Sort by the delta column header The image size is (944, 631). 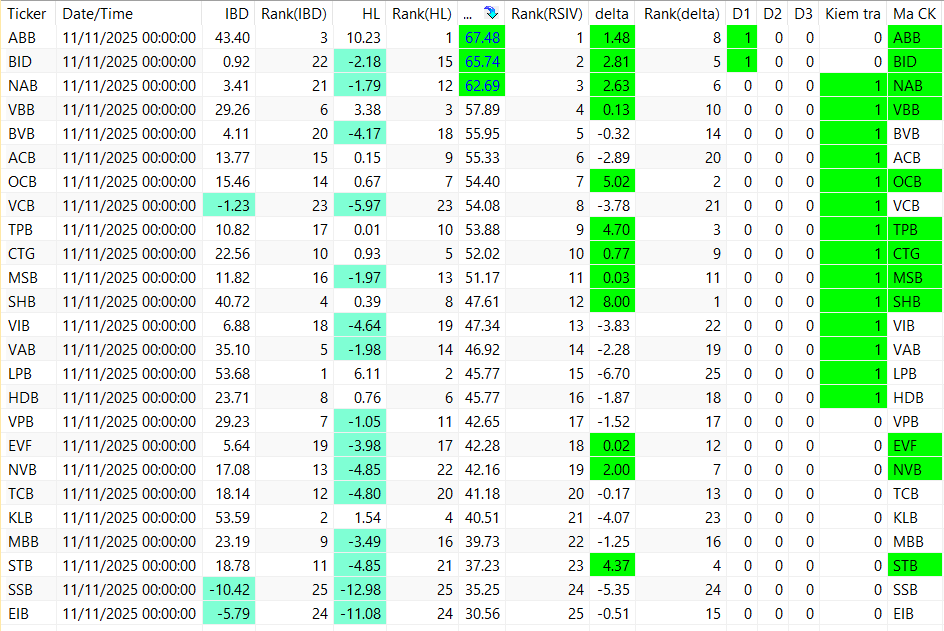click(612, 13)
